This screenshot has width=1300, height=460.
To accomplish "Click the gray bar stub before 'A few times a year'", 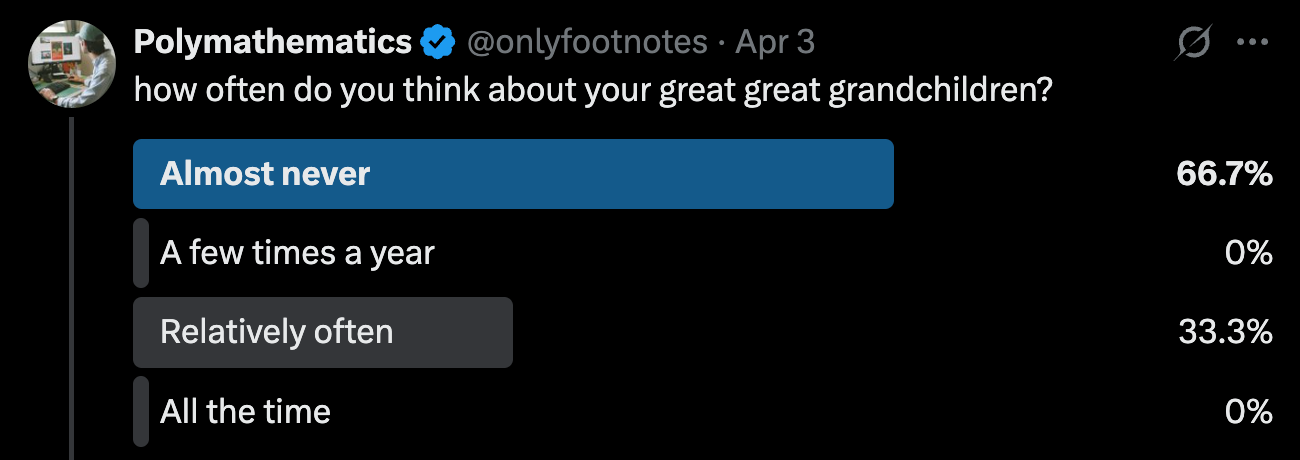I will [141, 253].
